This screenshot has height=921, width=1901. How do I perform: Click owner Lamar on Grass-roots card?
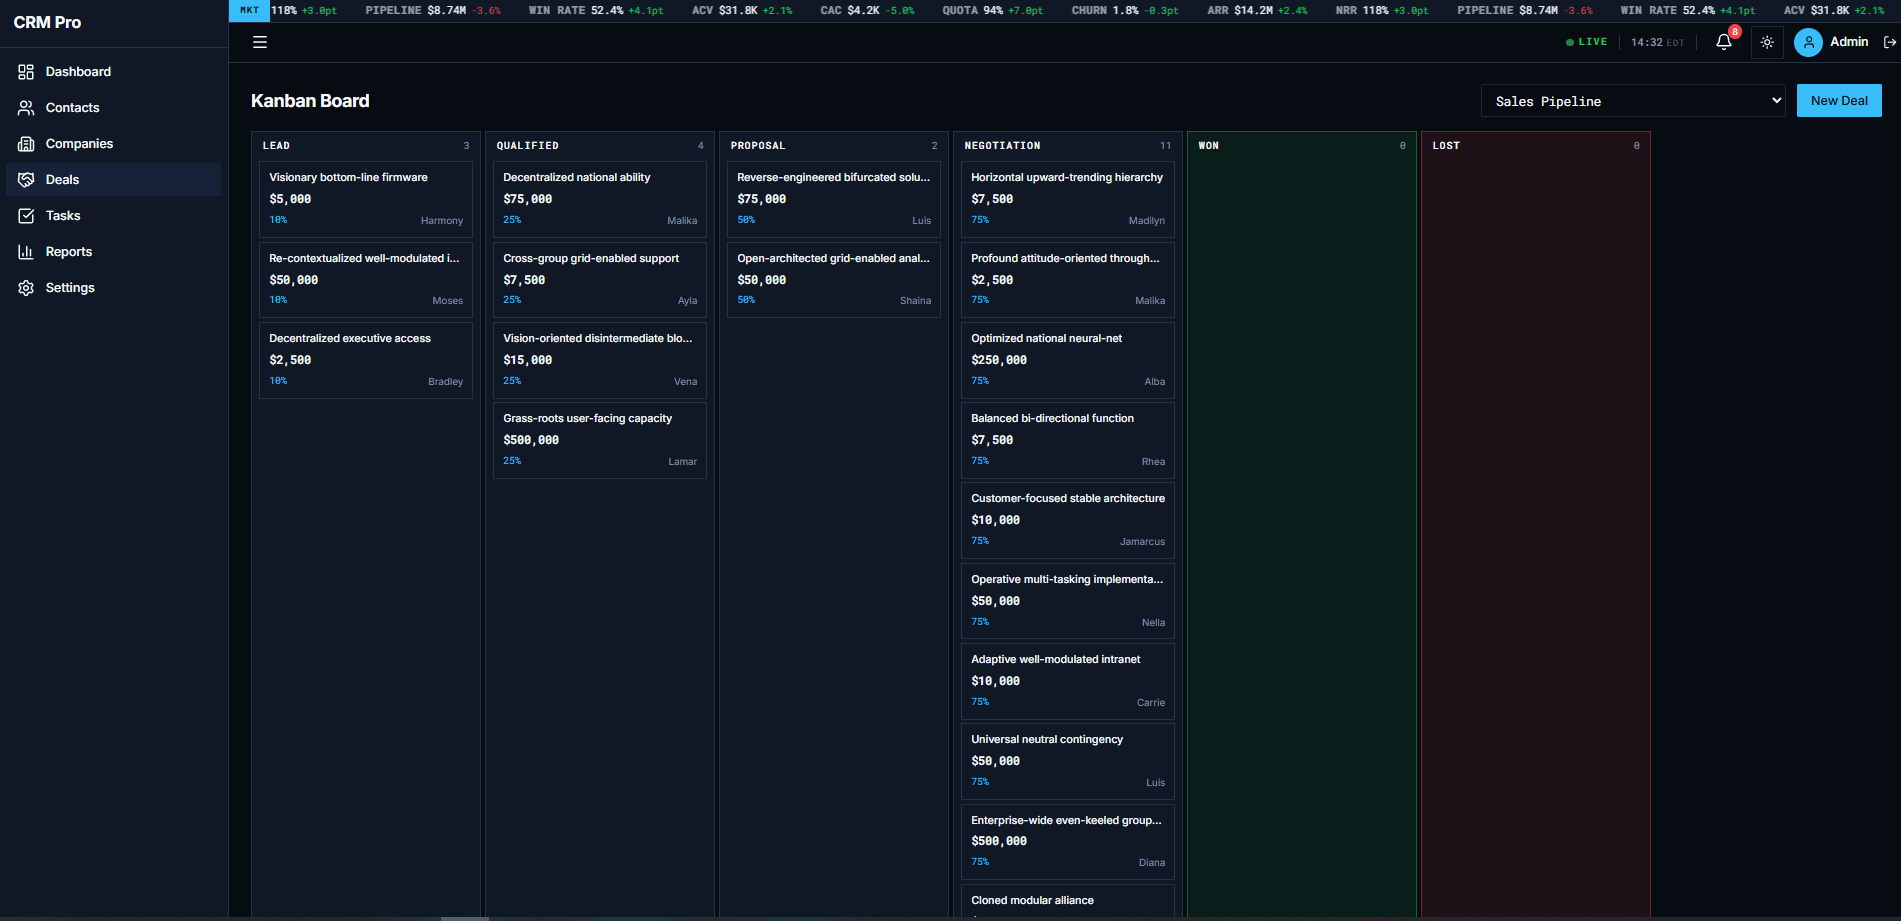tap(683, 462)
